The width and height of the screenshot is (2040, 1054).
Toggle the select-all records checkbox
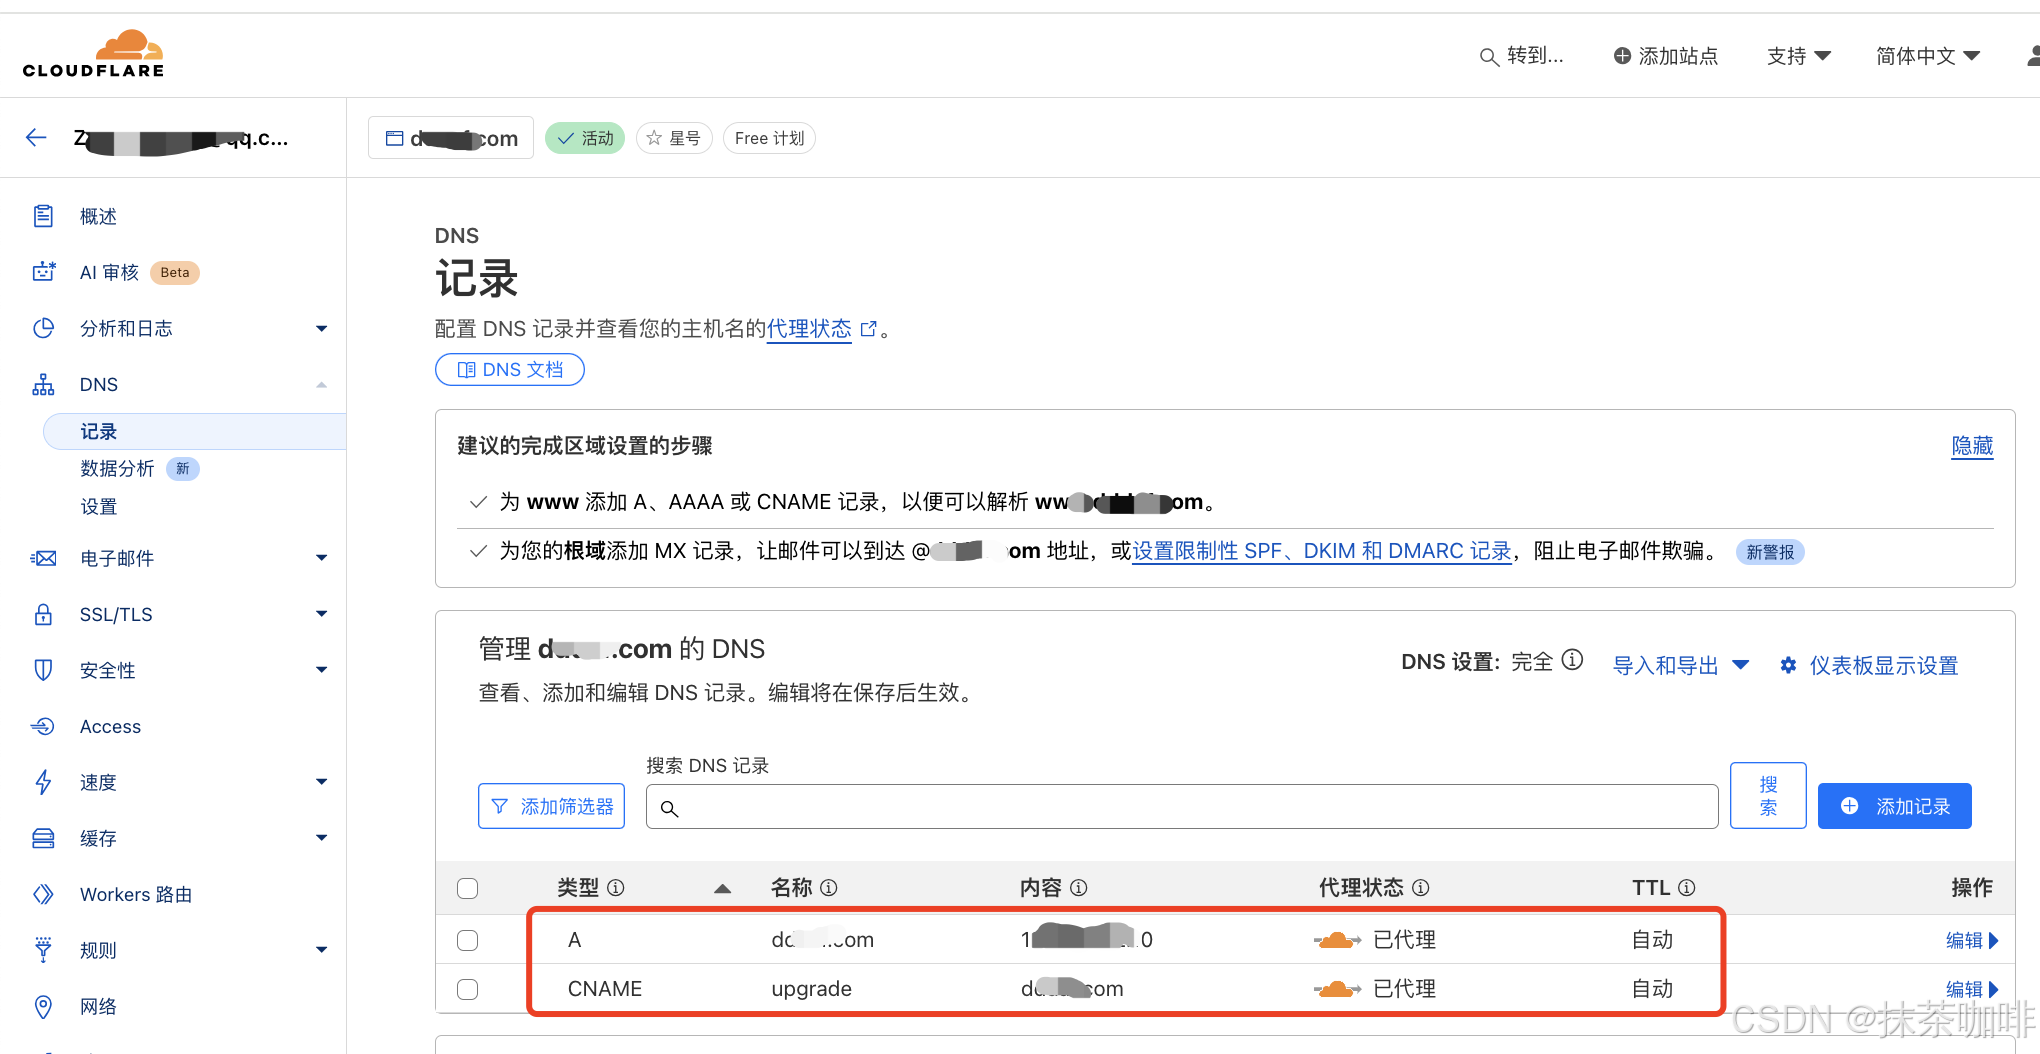click(467, 888)
